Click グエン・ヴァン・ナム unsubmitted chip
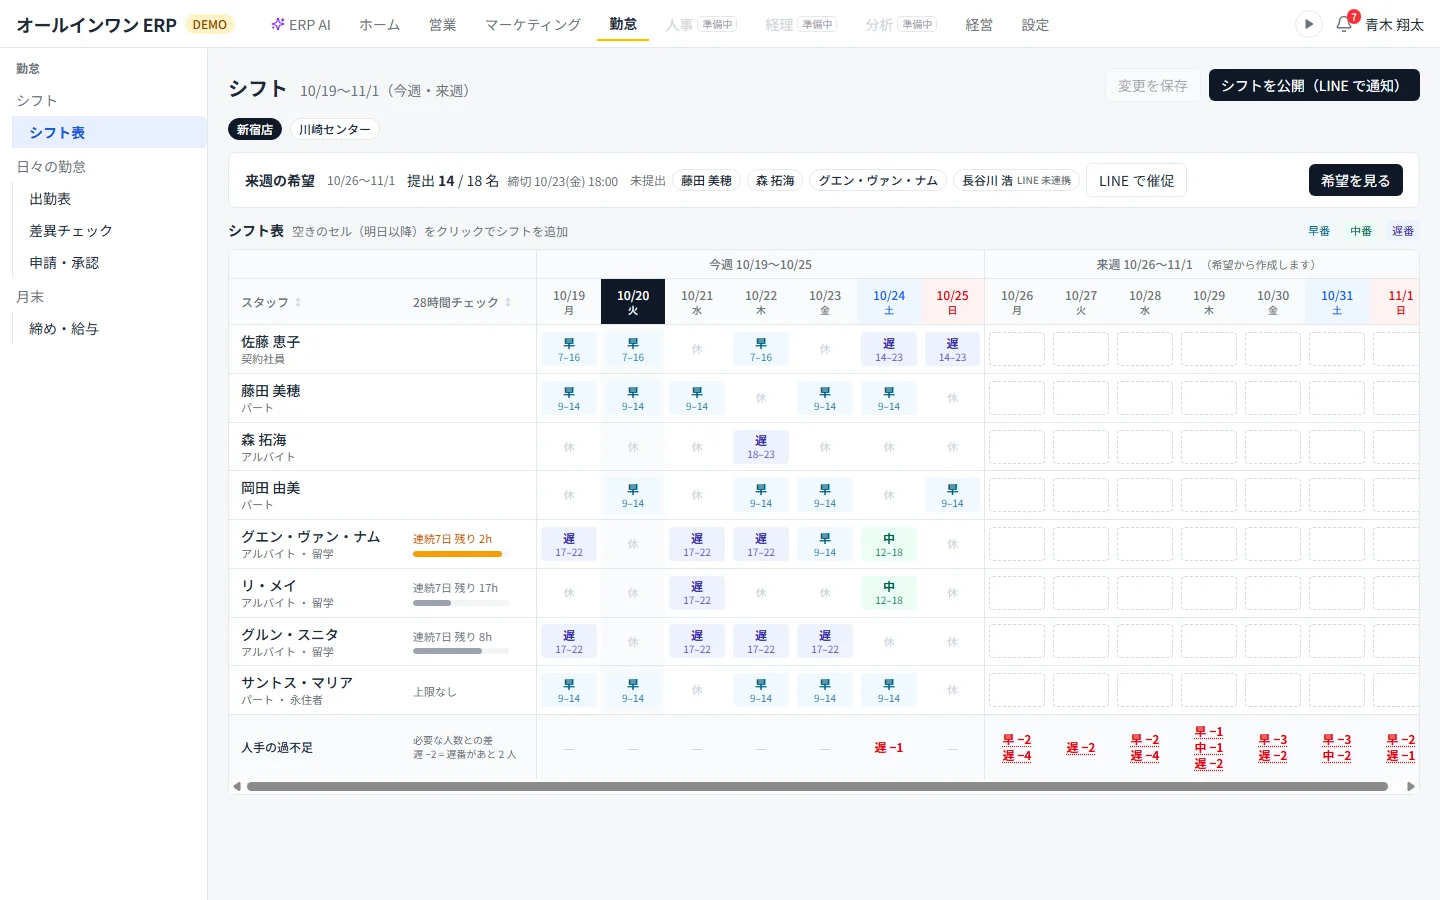1440x900 pixels. (878, 180)
